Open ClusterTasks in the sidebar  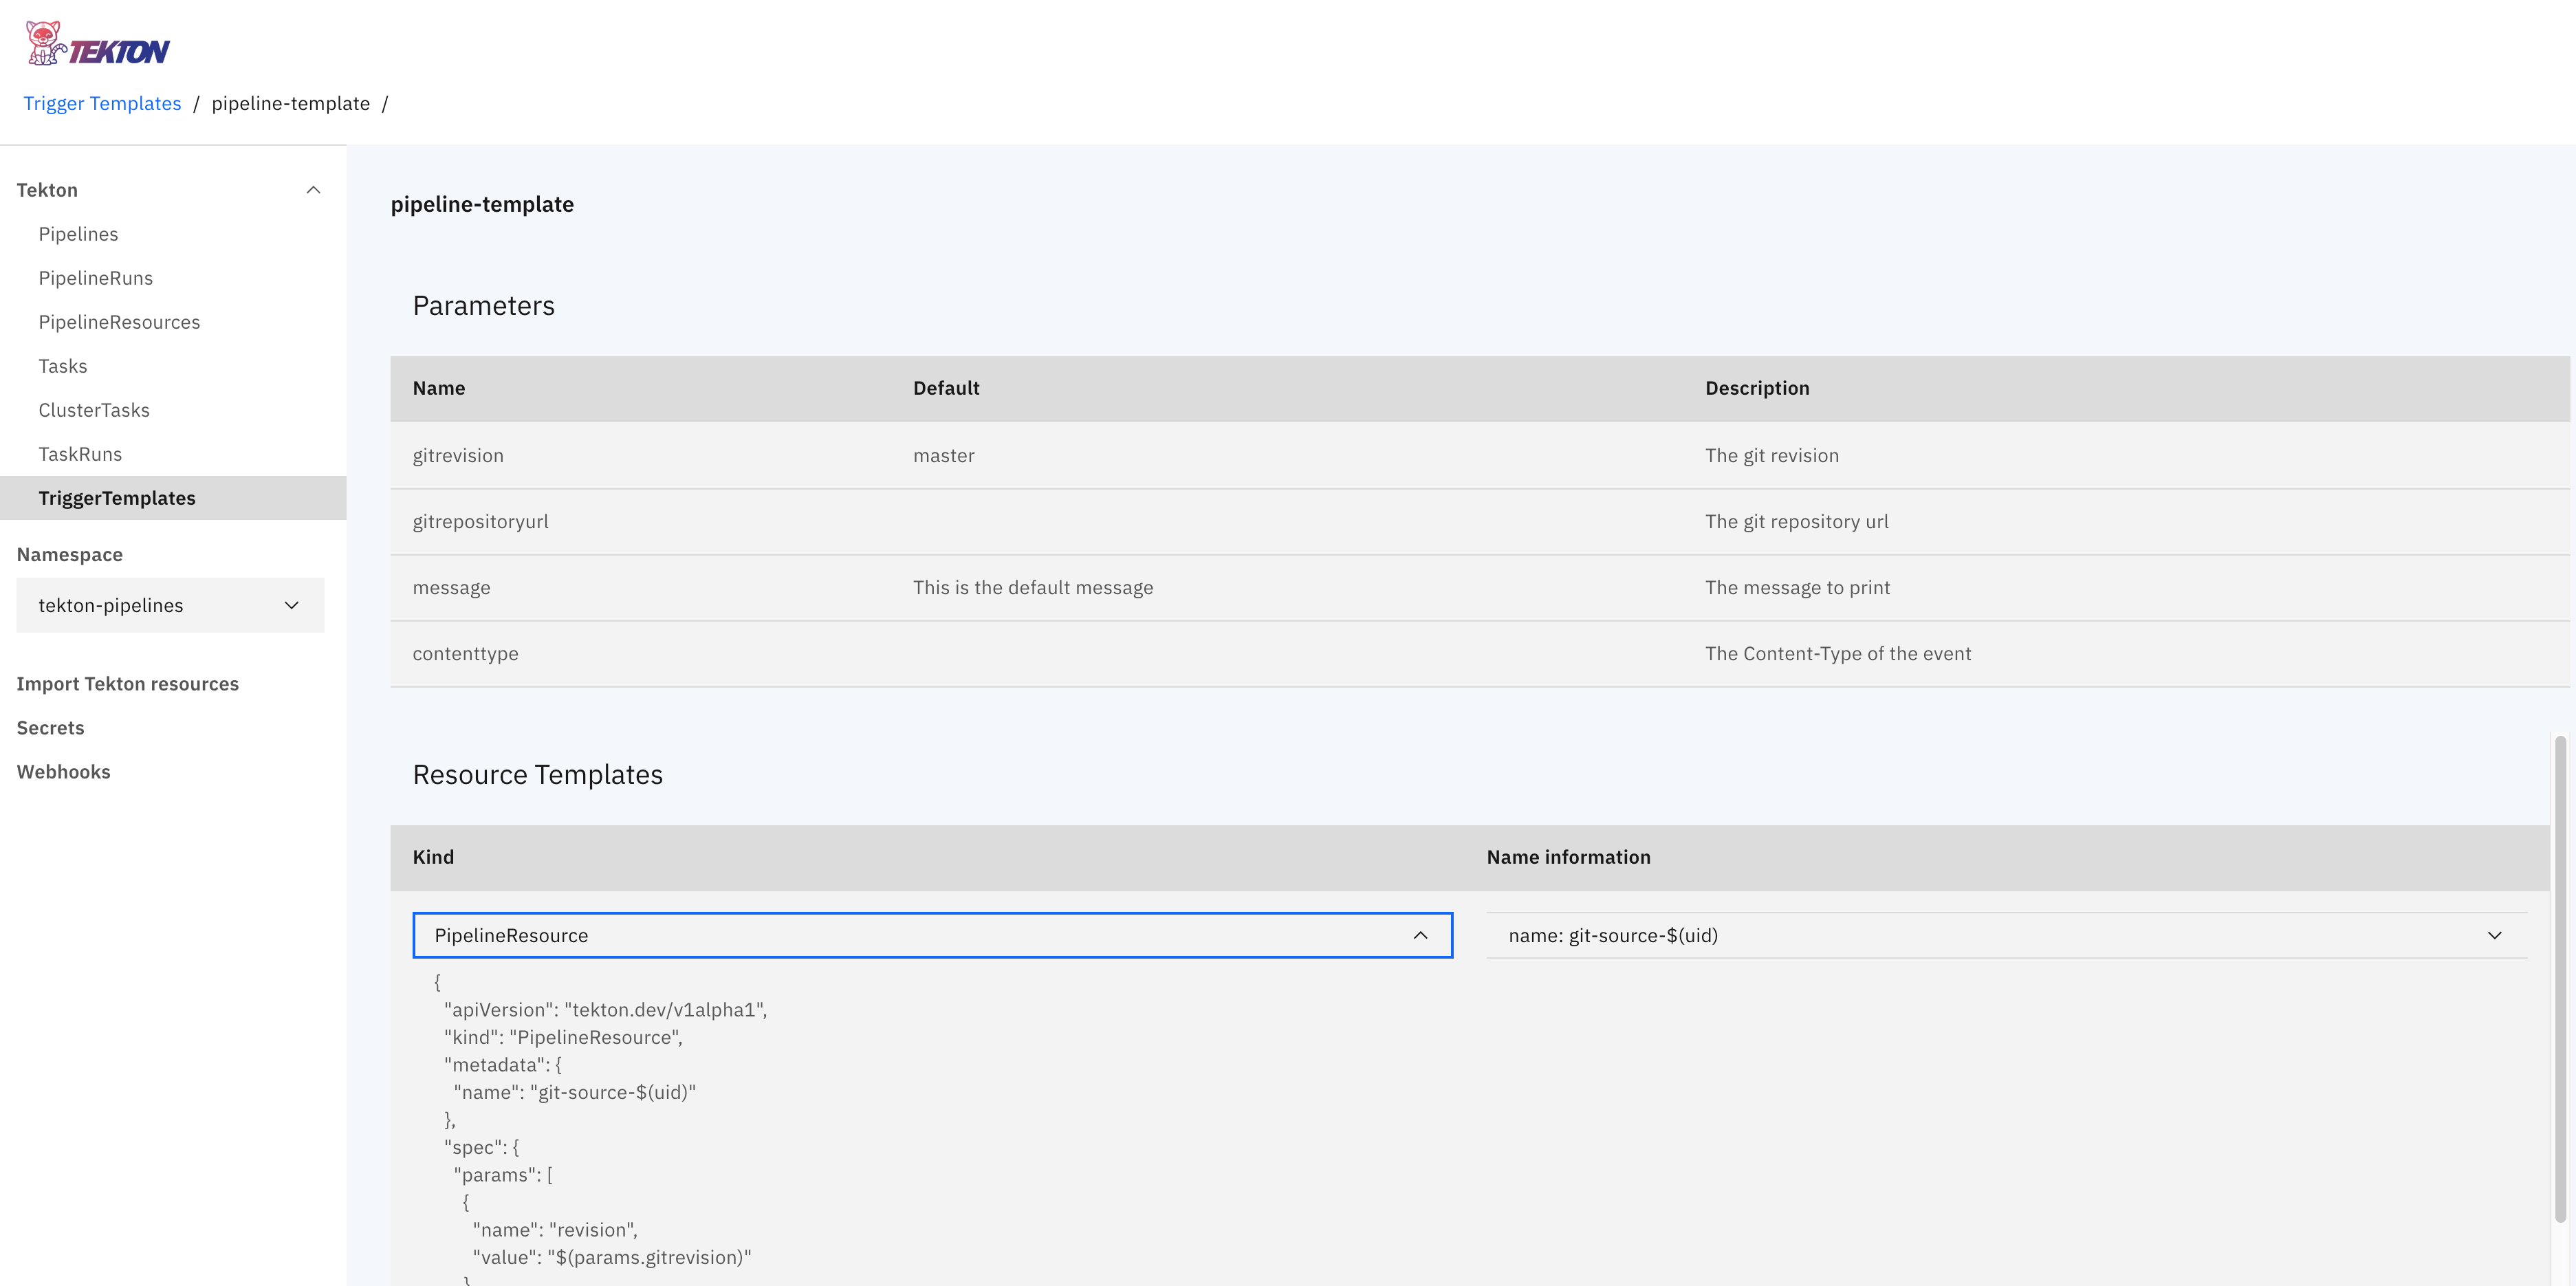94,410
